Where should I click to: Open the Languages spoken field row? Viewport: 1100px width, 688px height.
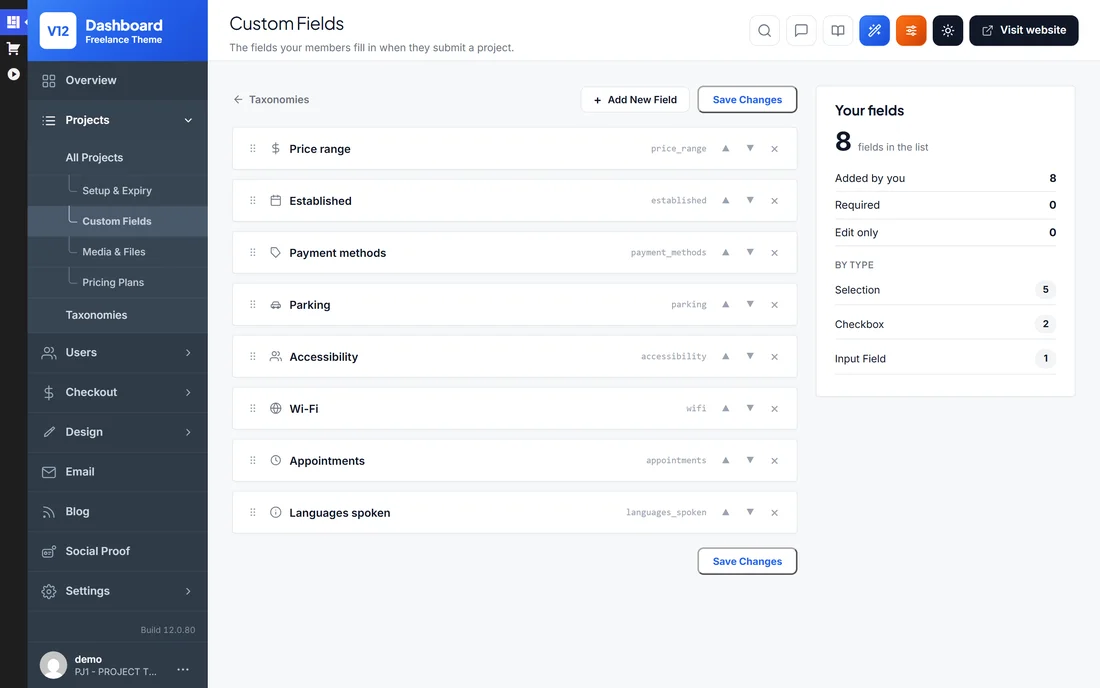[514, 512]
